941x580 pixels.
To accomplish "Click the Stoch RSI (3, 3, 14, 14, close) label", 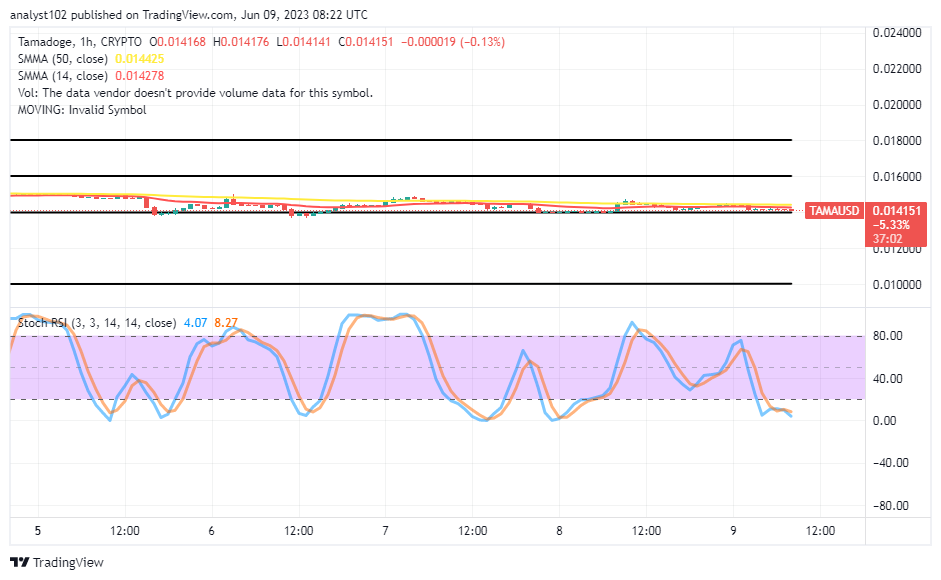I will pyautogui.click(x=97, y=323).
